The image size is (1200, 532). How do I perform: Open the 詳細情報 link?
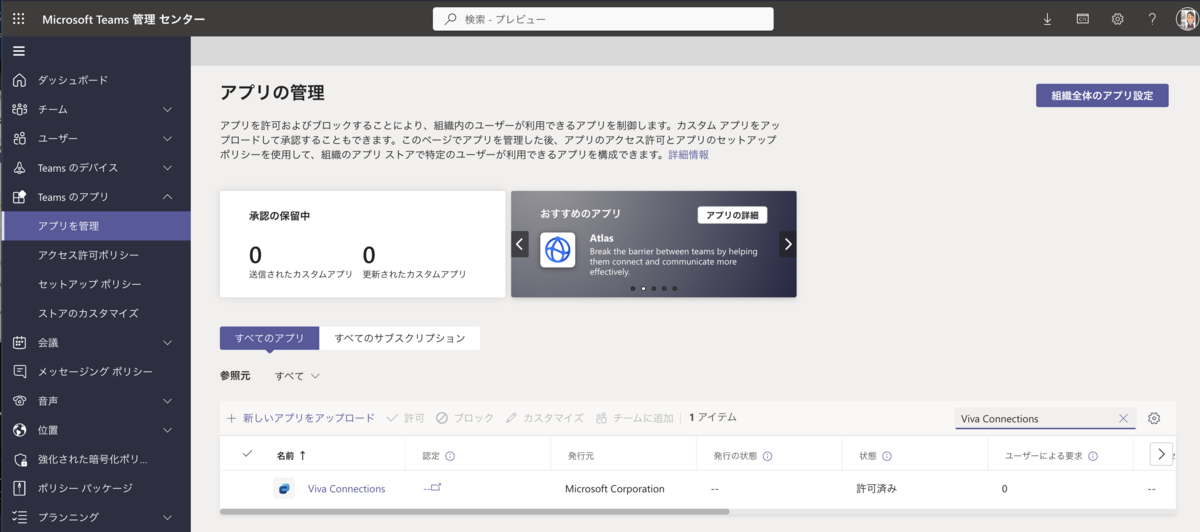click(x=689, y=155)
